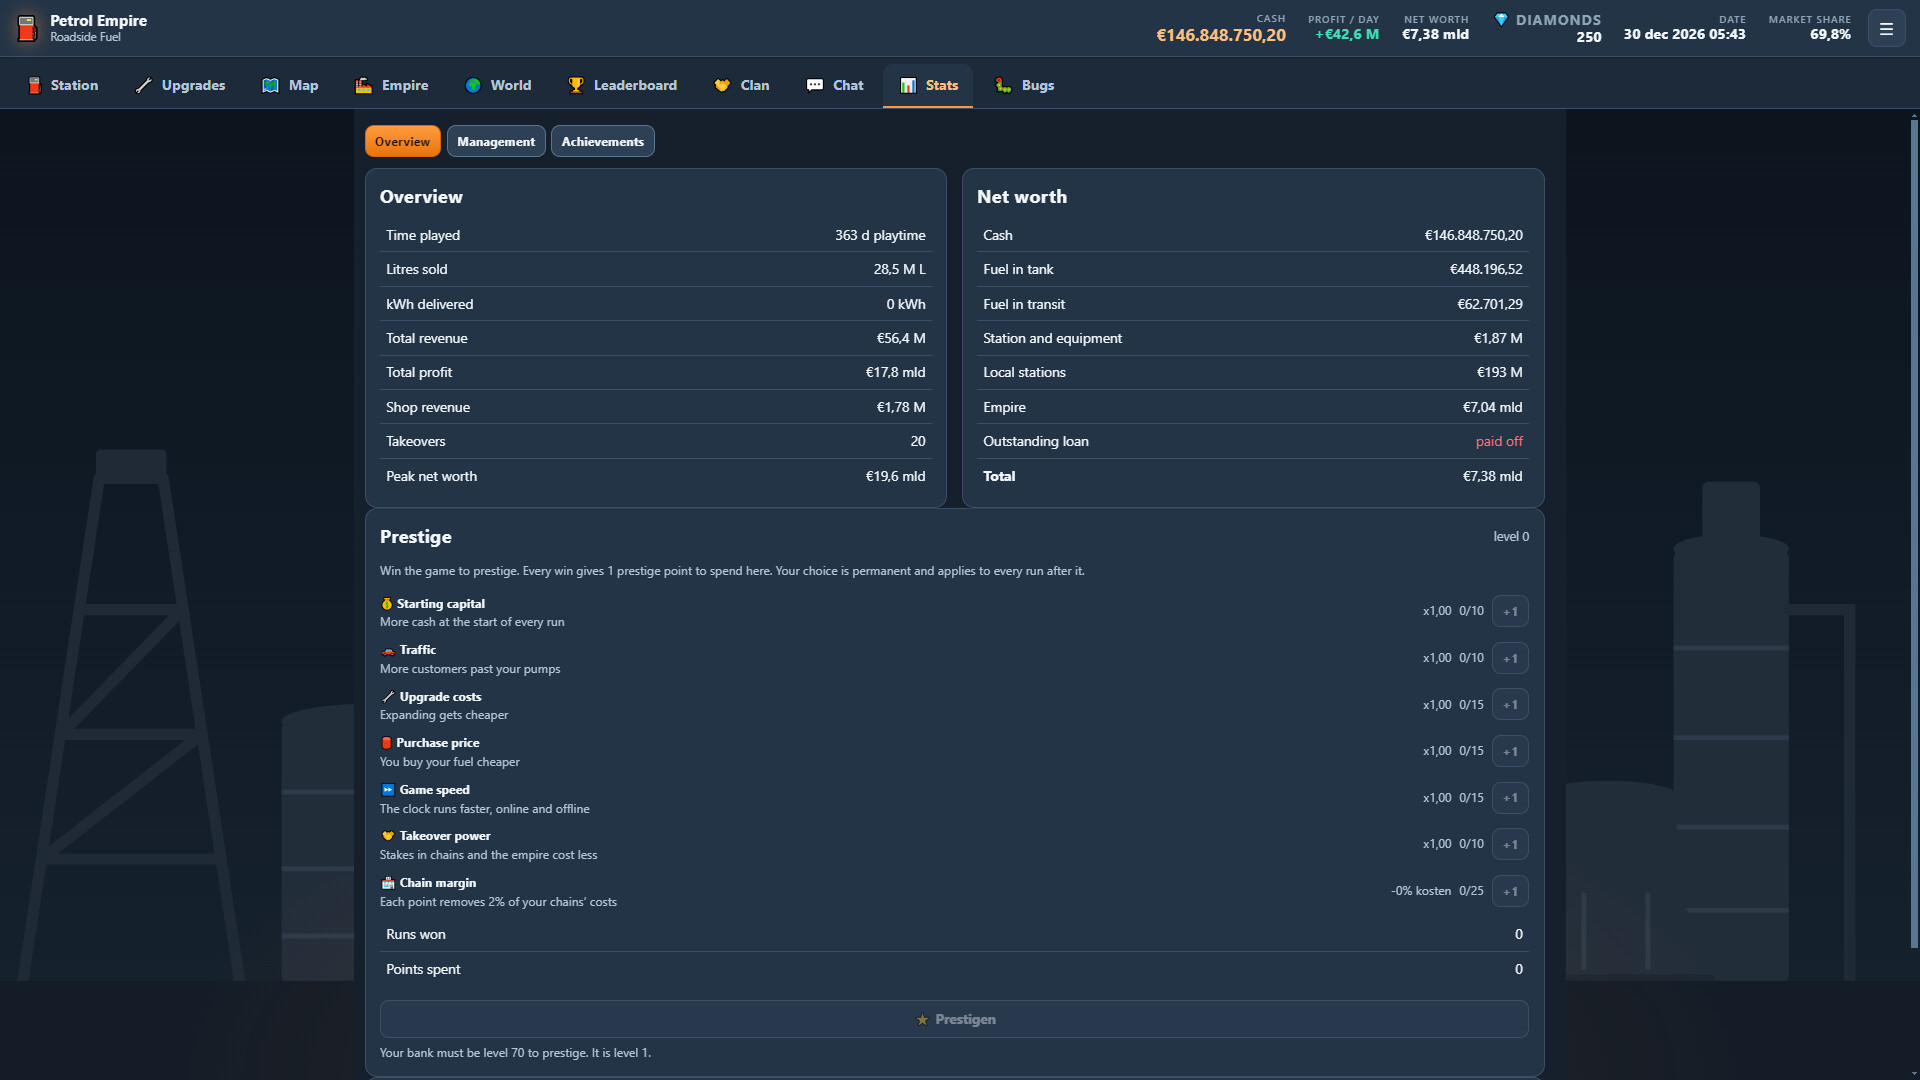Click the Traffic car icon
Screen dimensions: 1920x1080
(x=388, y=651)
